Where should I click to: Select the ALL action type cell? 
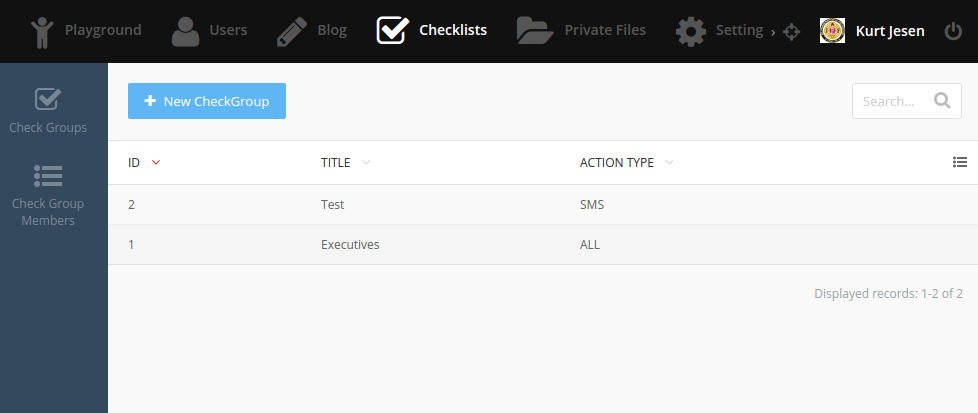[589, 245]
